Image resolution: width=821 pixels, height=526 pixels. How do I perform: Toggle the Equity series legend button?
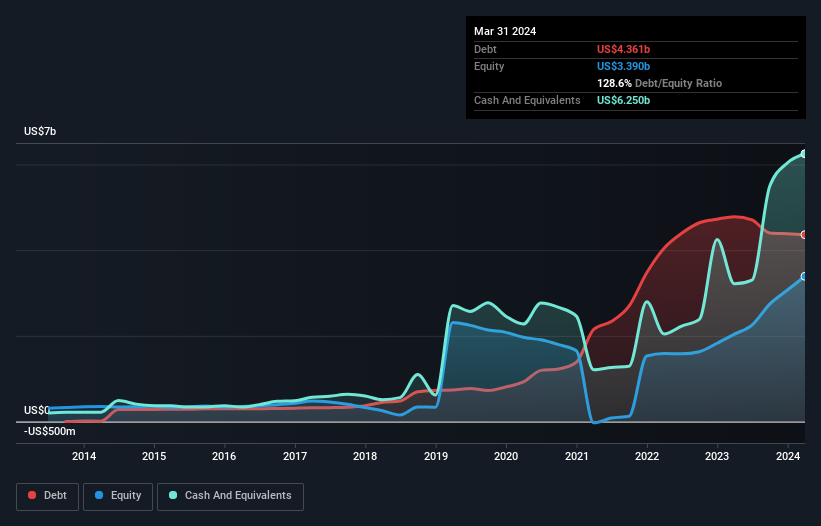118,496
